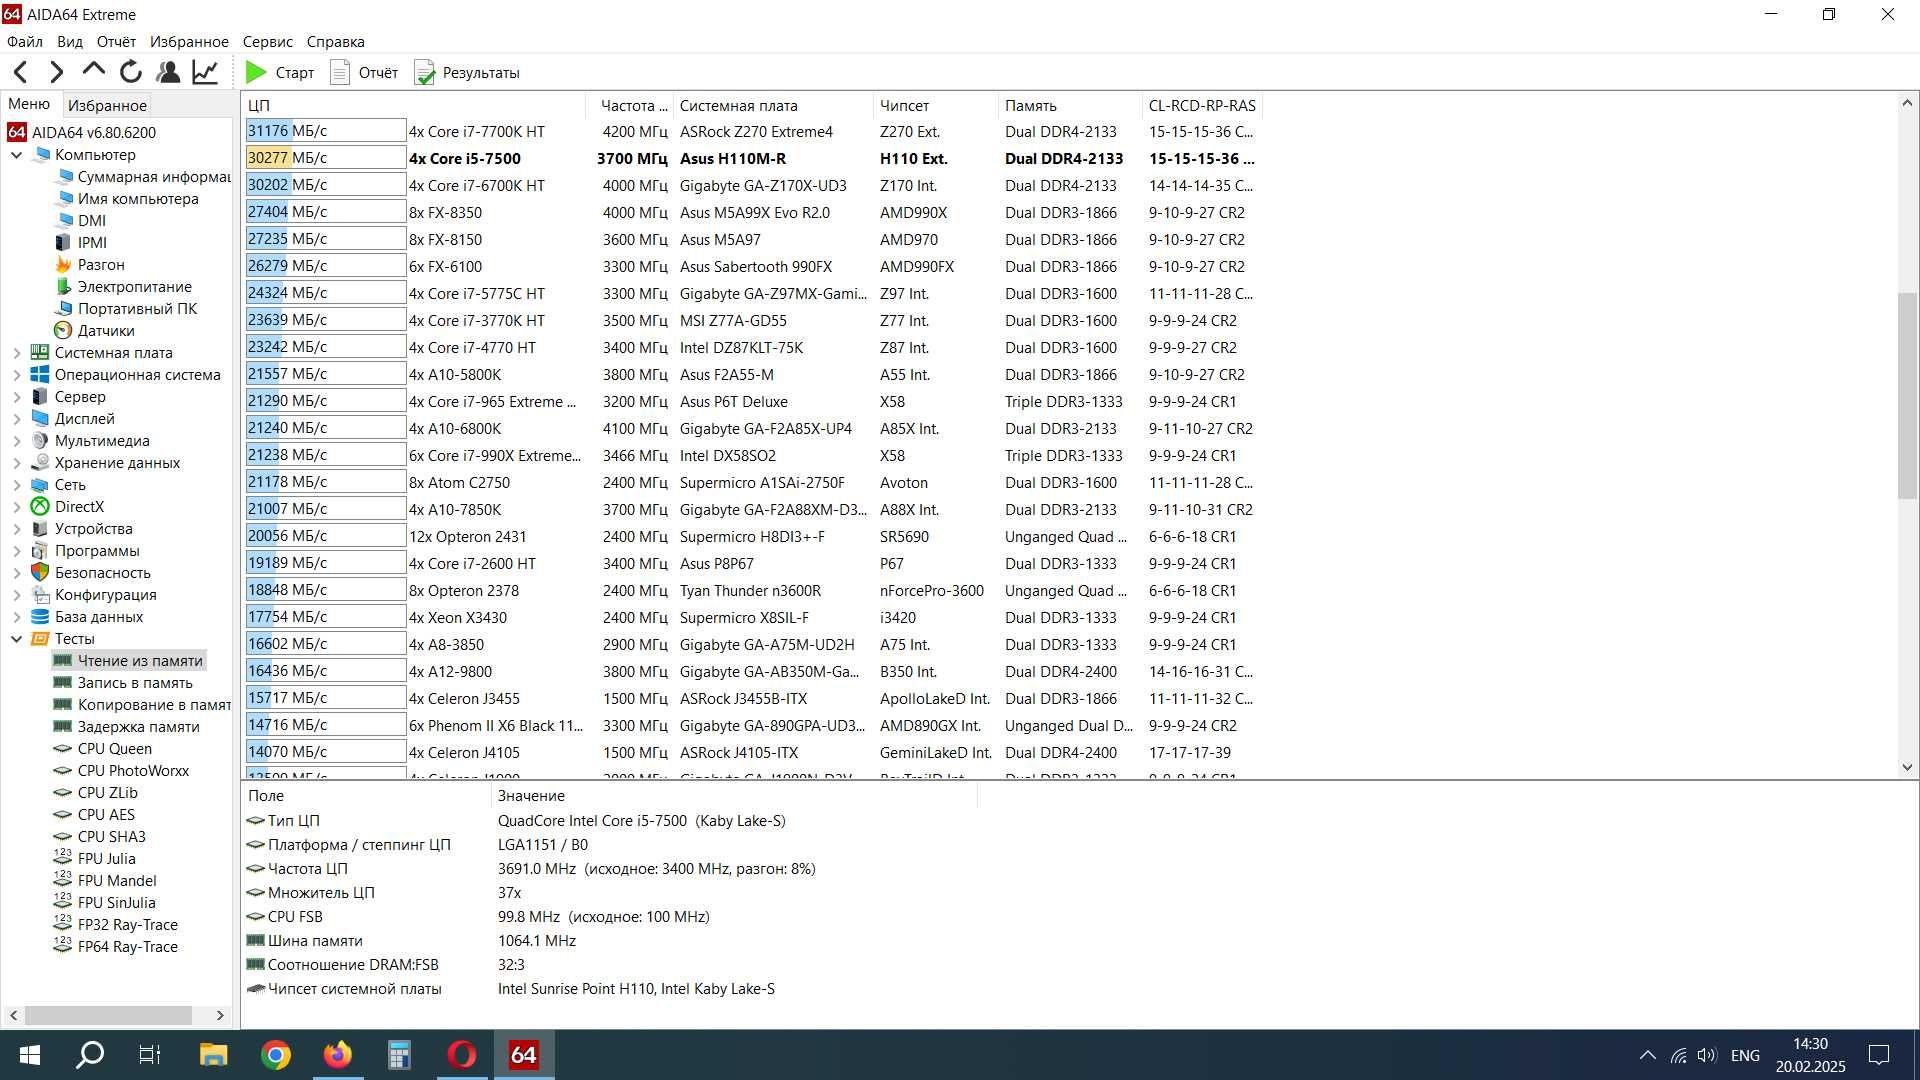The height and width of the screenshot is (1080, 1920).
Task: Select the CPU ZLib benchmark
Action: (96, 793)
